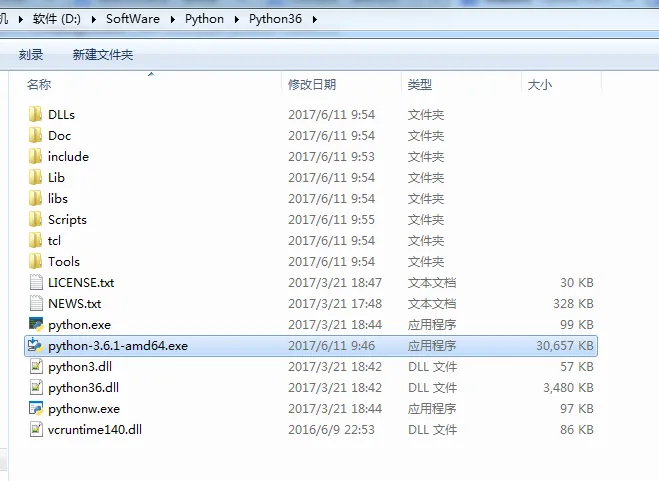
Task: Click 应用程序 type of pythonw.exe
Action: click(x=432, y=409)
